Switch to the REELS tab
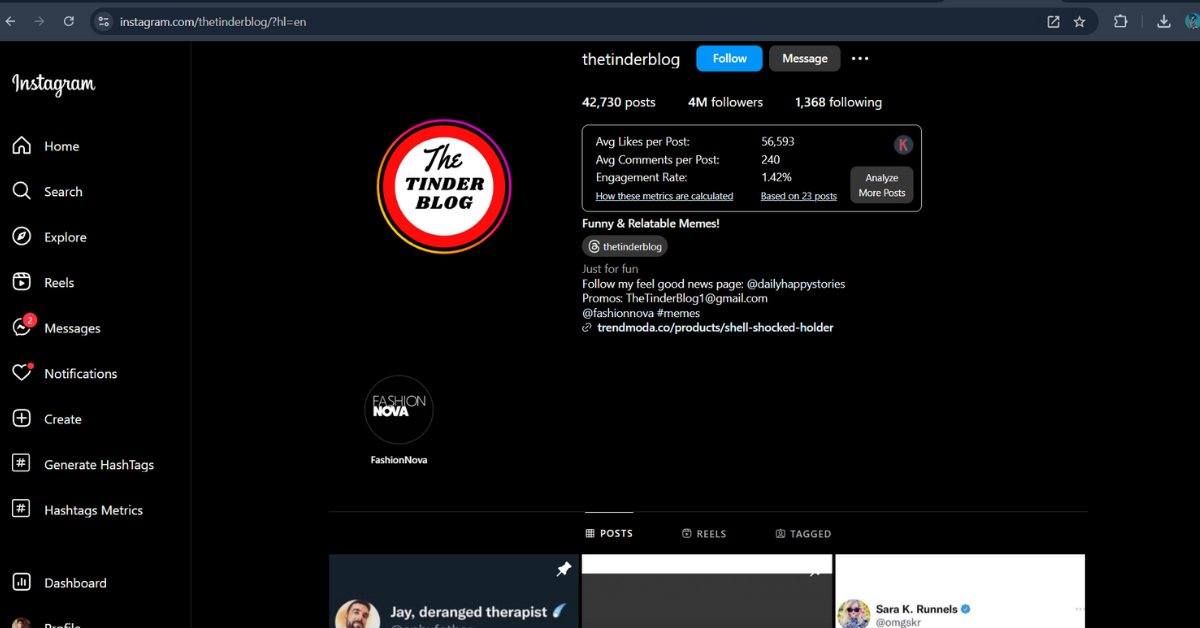This screenshot has height=628, width=1200. [x=704, y=534]
